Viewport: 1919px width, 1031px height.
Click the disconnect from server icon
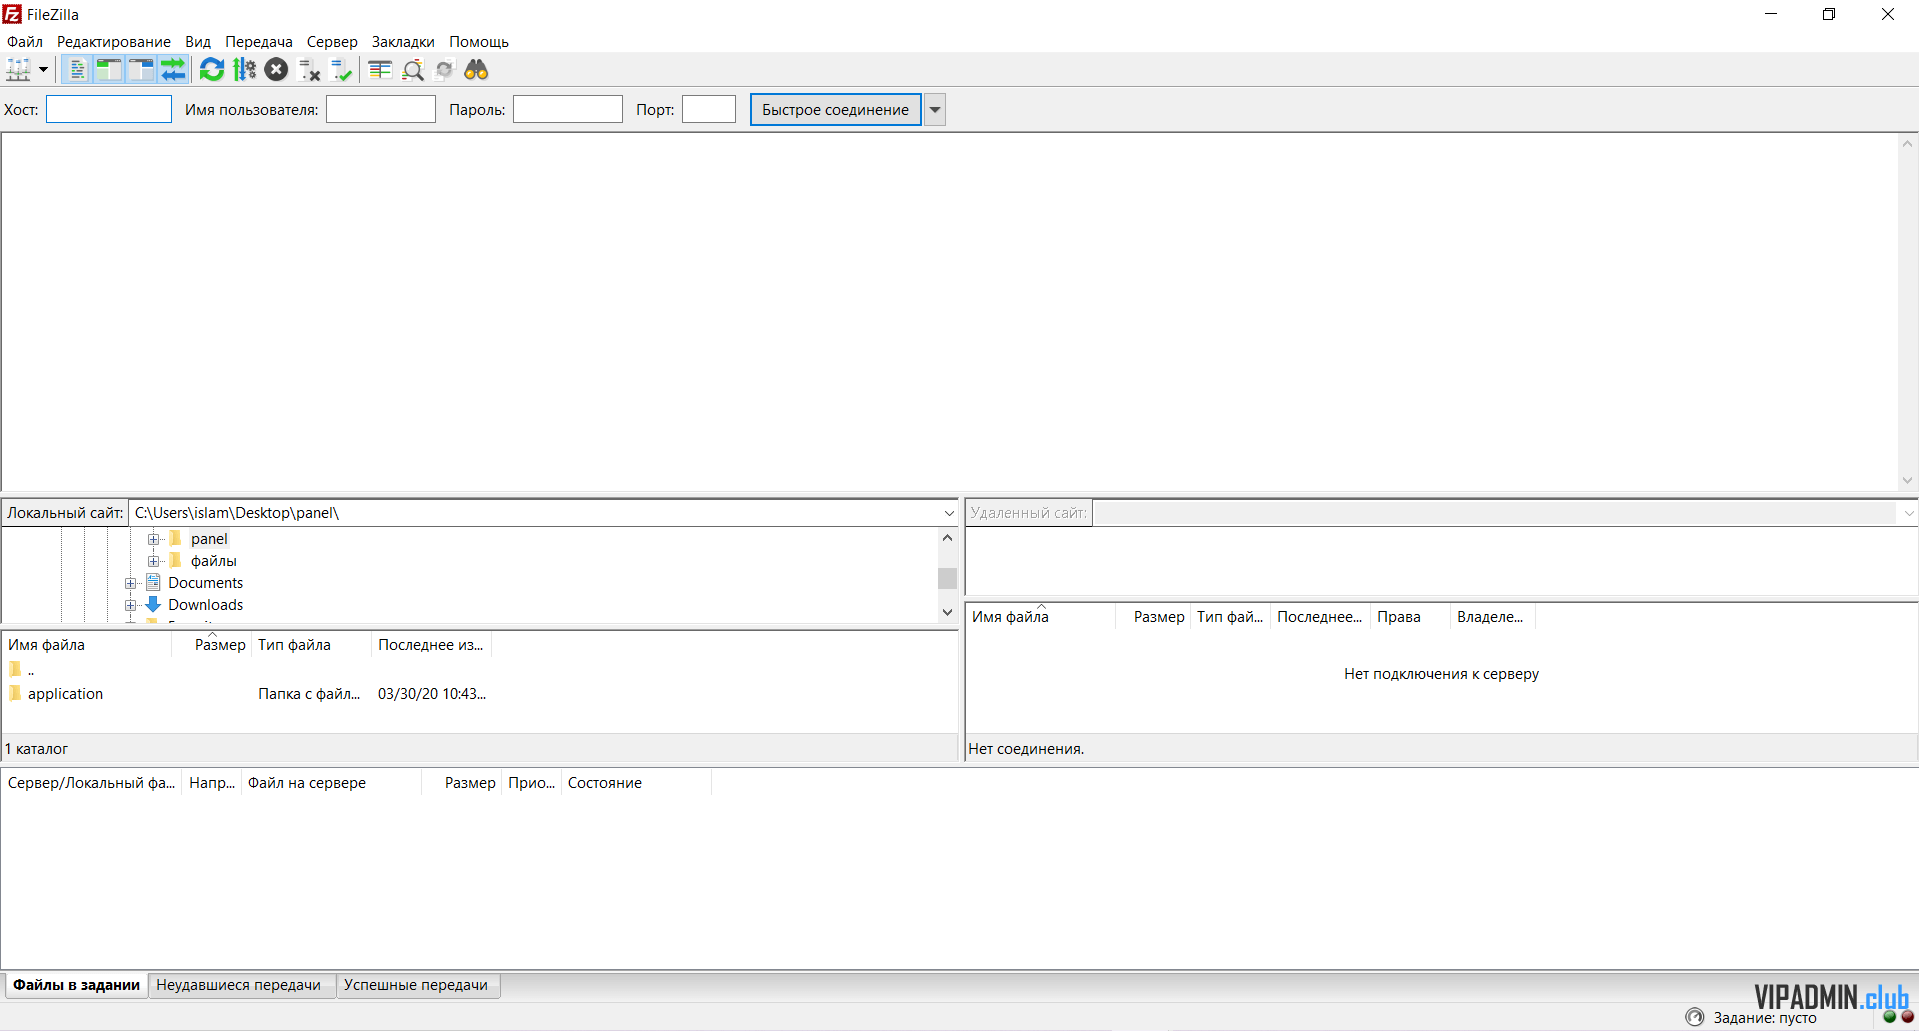click(309, 70)
